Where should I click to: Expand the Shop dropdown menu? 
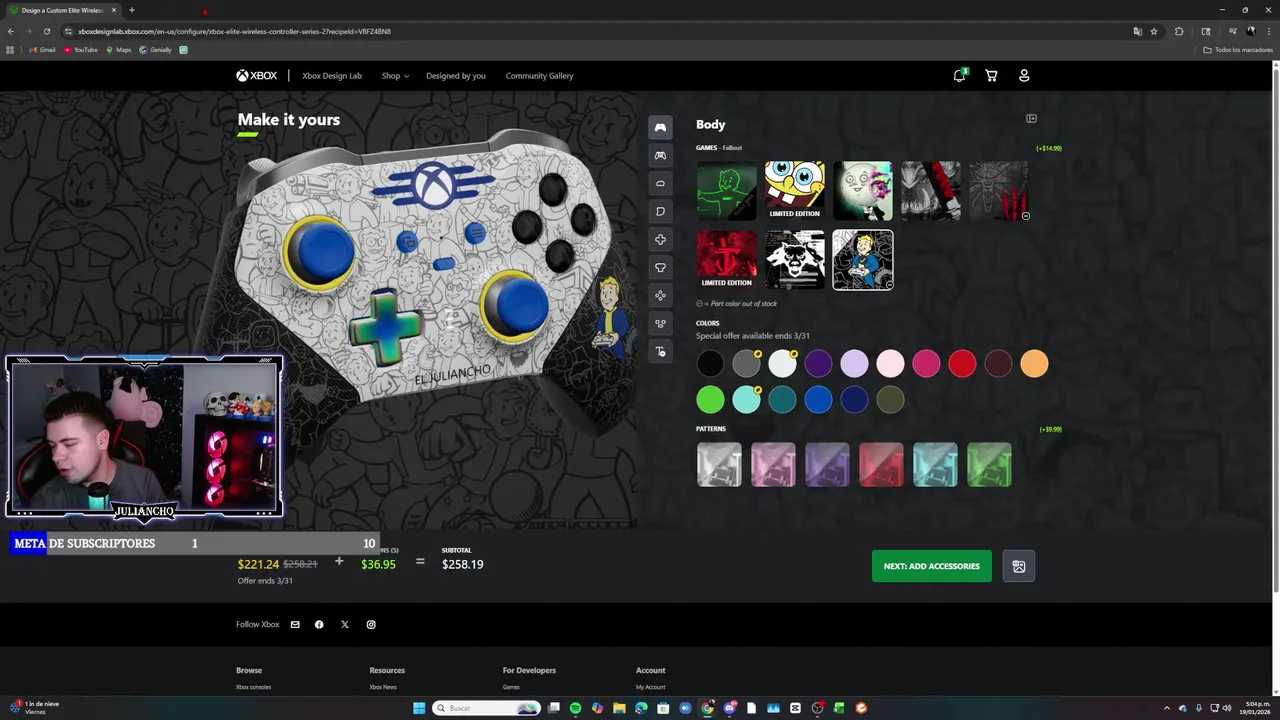tap(395, 76)
